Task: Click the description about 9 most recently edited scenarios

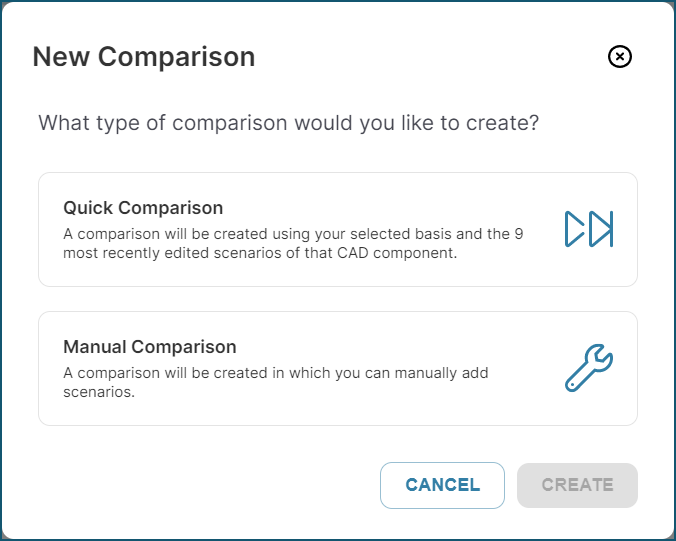Action: tap(293, 243)
